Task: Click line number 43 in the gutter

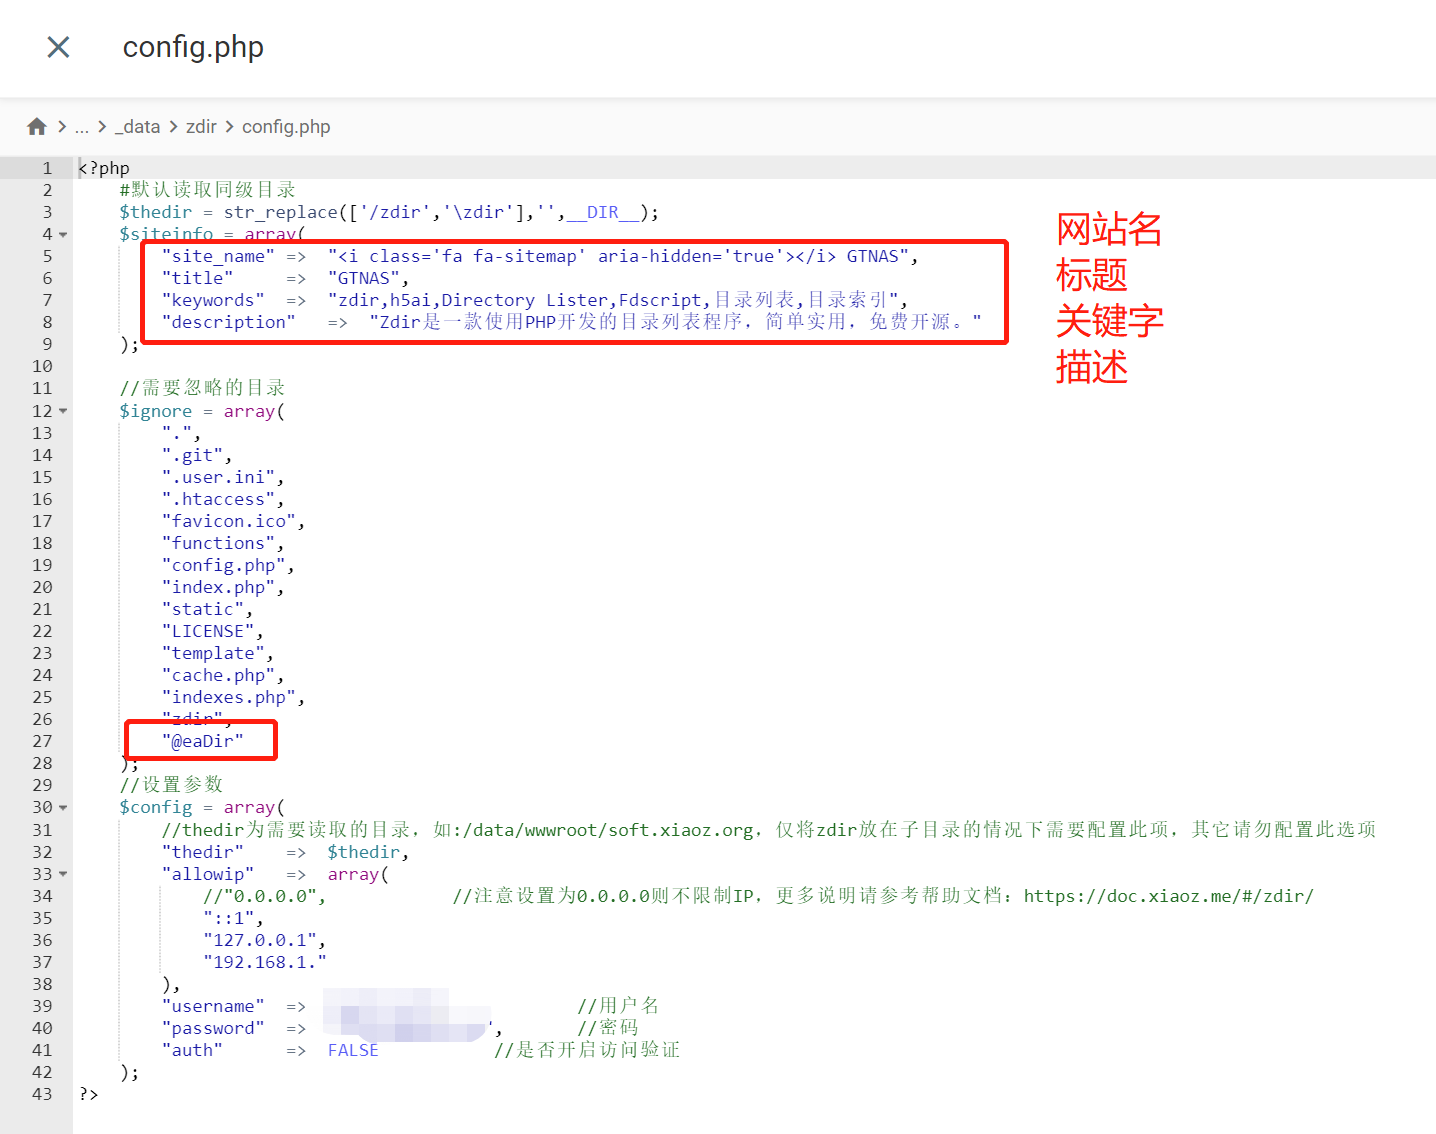Action: [x=42, y=1094]
